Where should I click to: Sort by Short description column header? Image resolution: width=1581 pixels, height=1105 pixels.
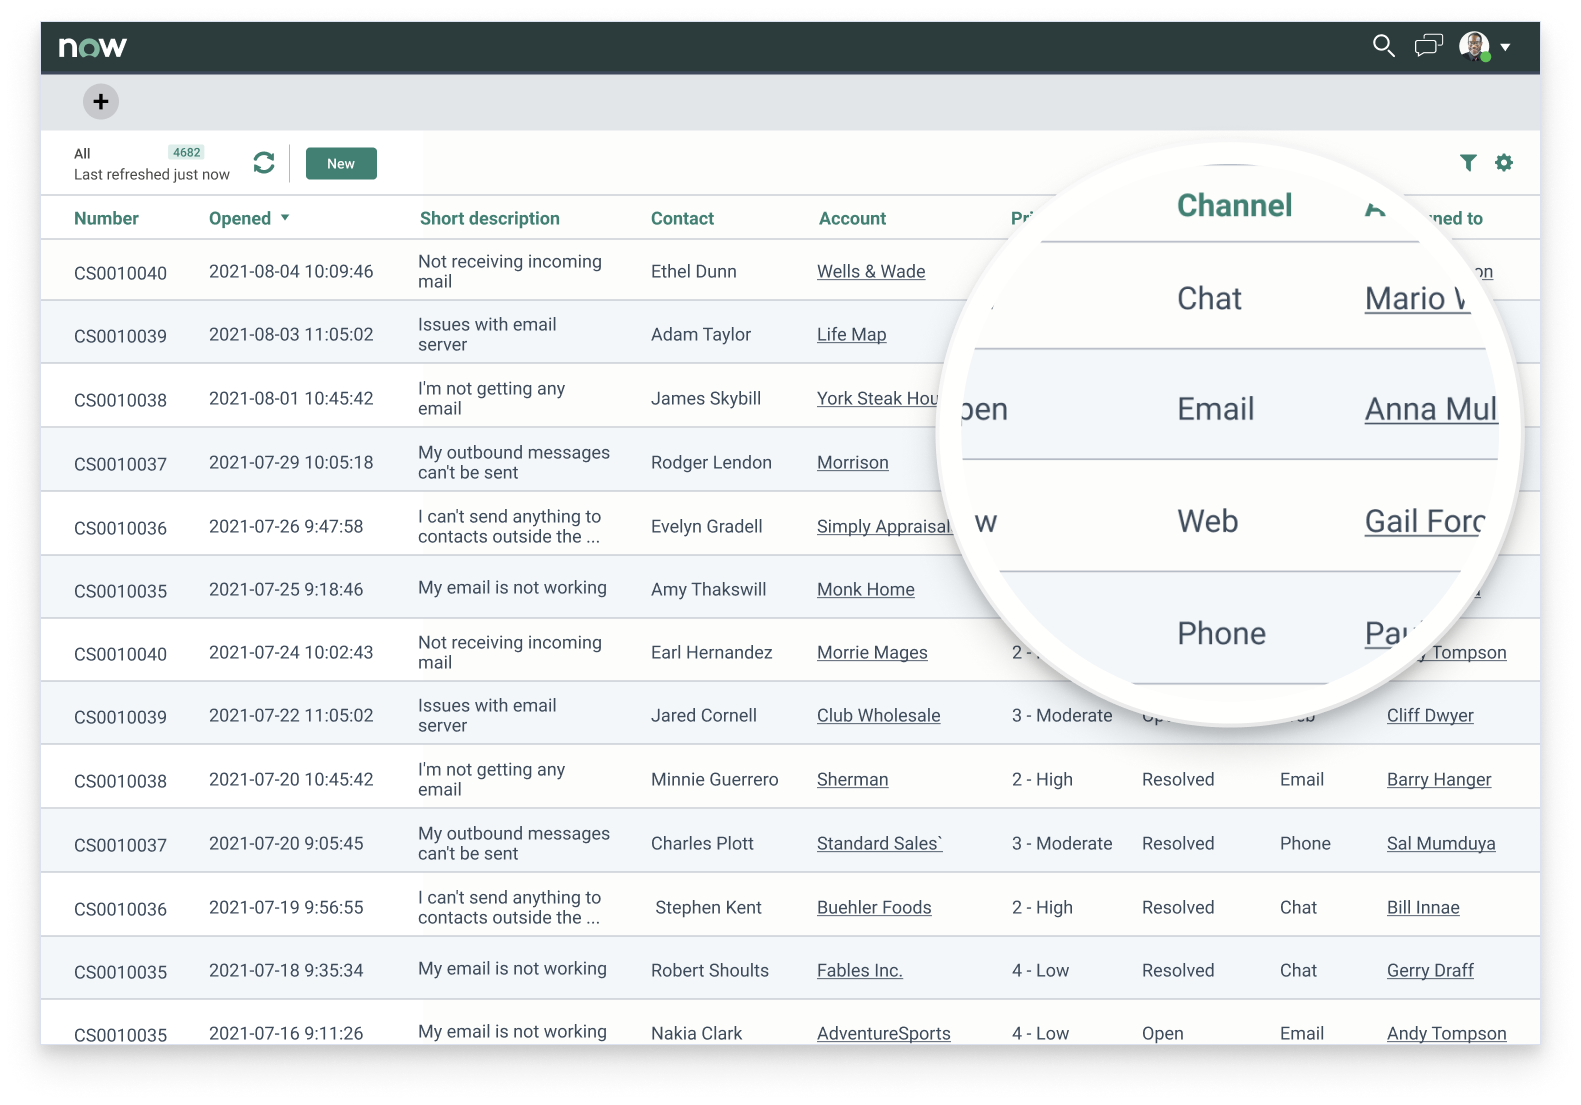point(489,219)
